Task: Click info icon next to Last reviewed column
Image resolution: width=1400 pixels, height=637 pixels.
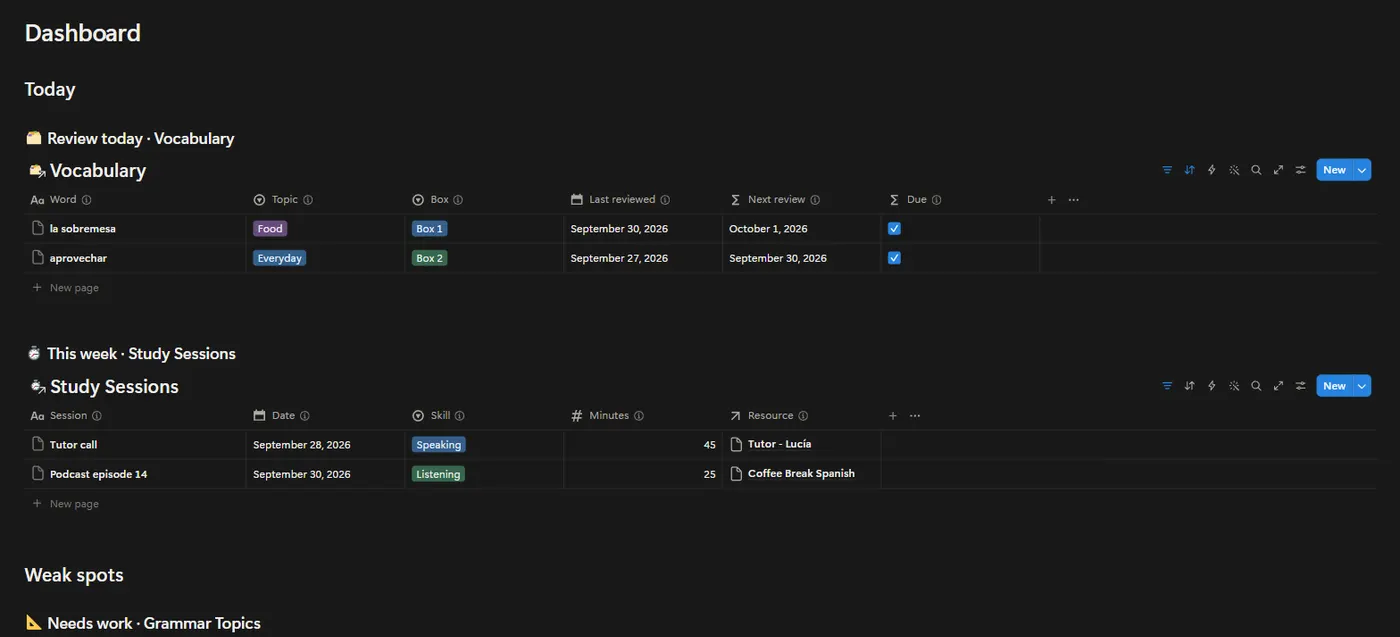Action: 665,200
